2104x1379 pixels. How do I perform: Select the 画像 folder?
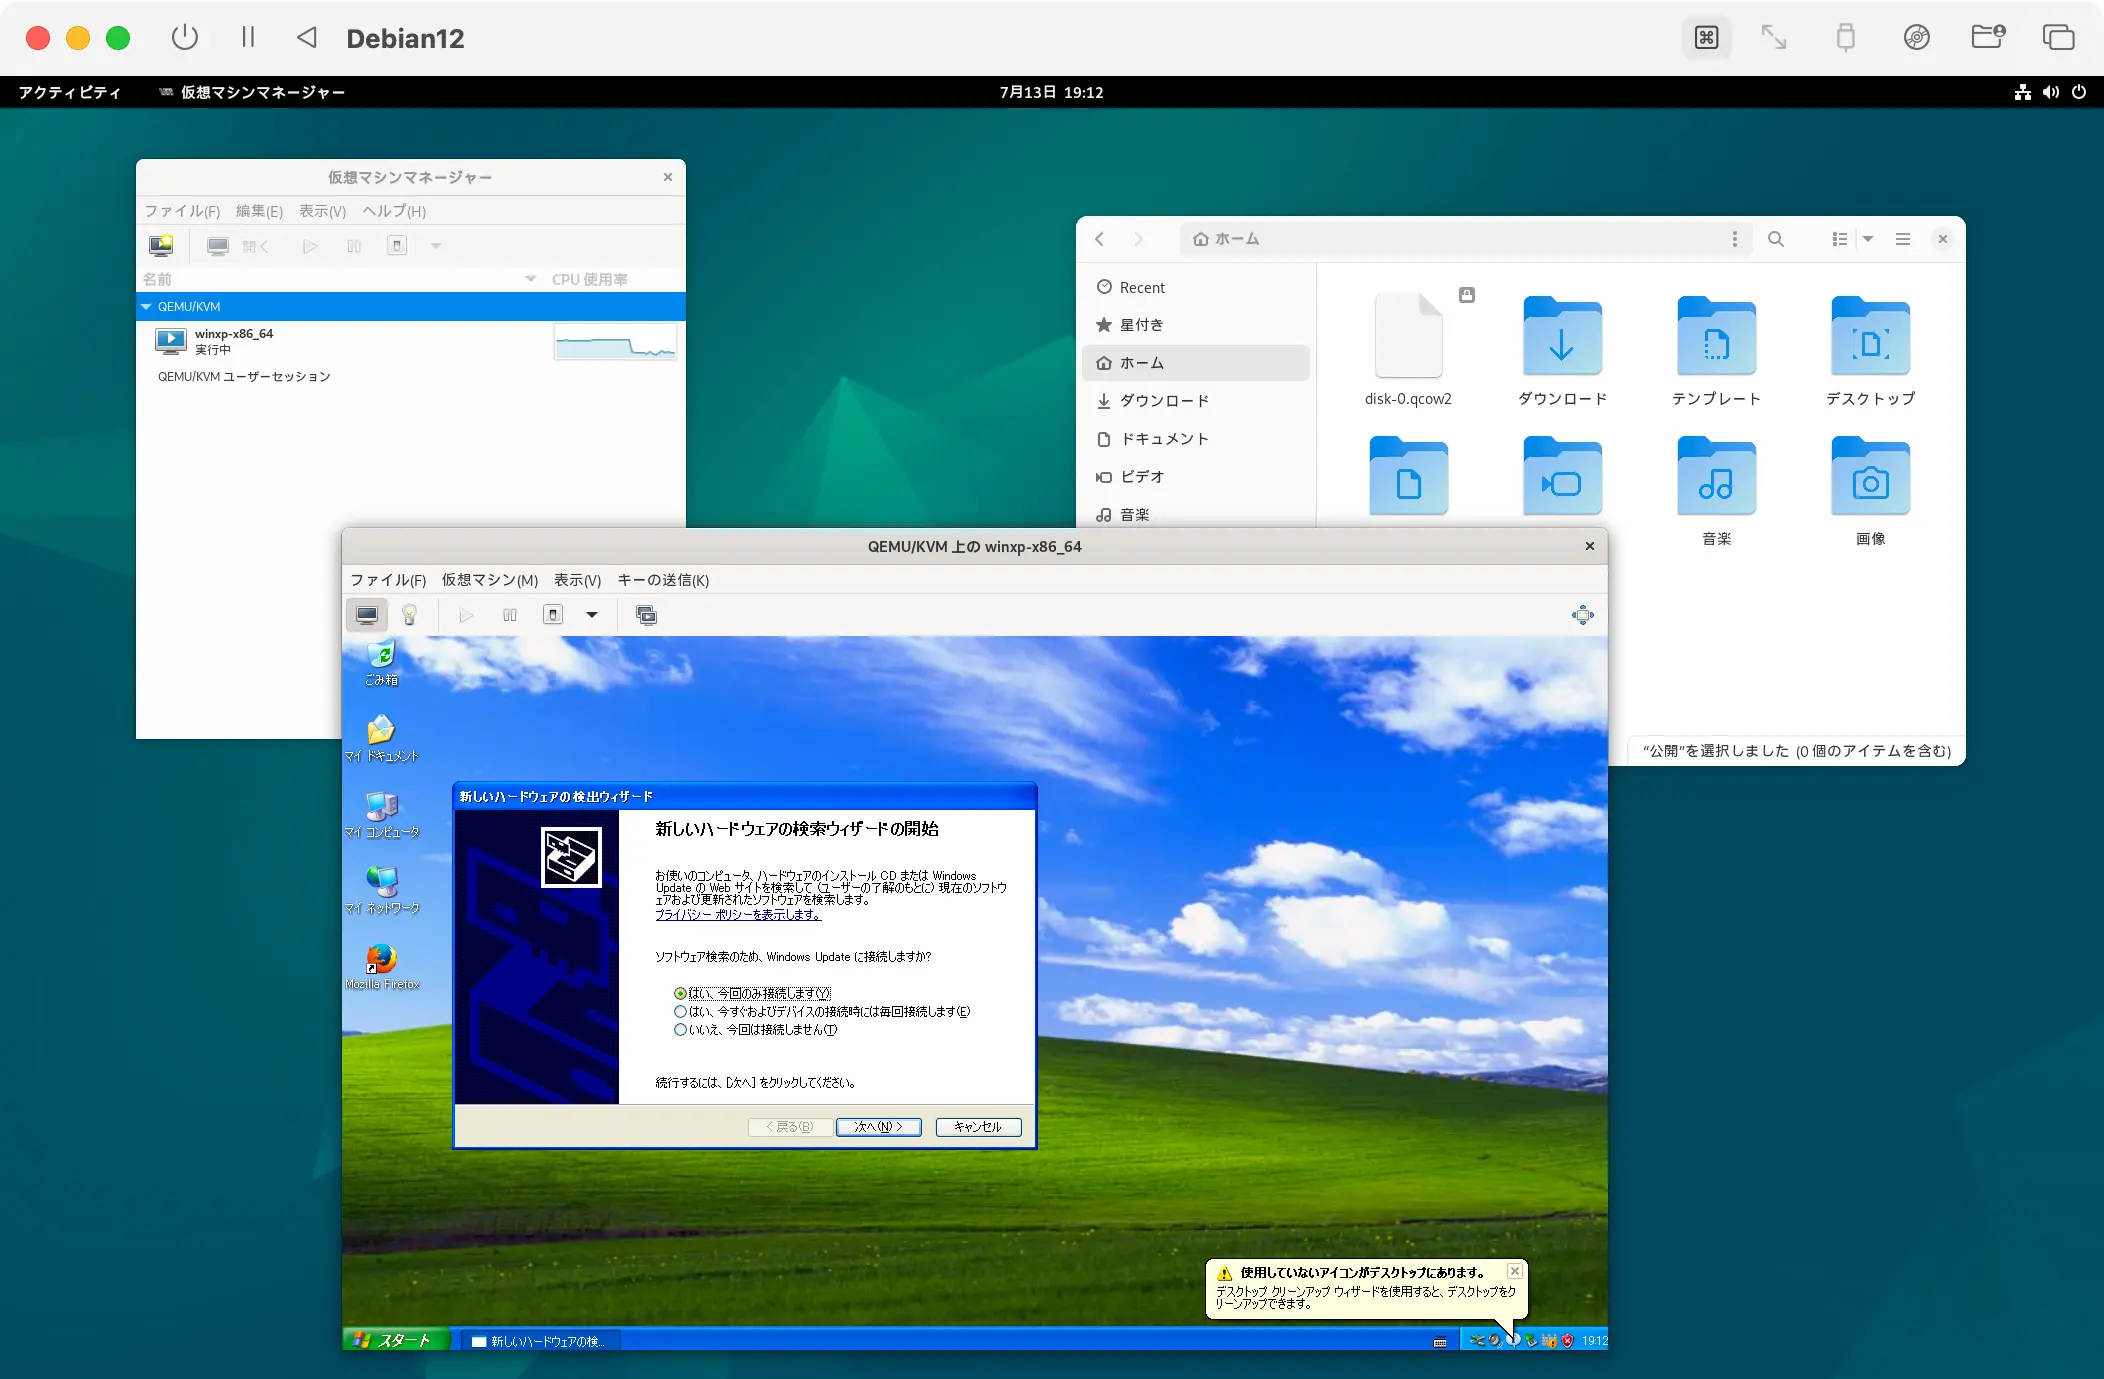pos(1870,490)
